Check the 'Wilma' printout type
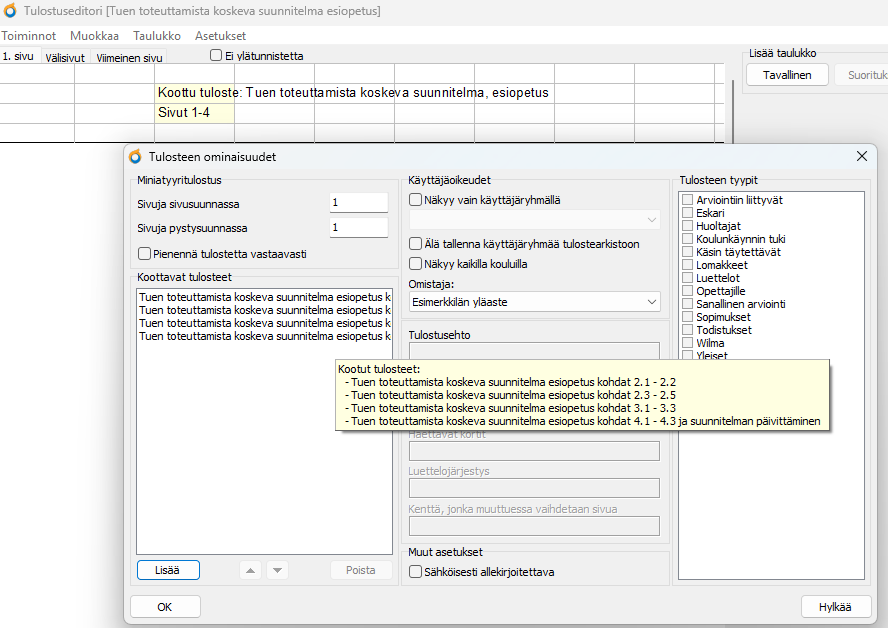The height and width of the screenshot is (628, 888). click(x=687, y=343)
